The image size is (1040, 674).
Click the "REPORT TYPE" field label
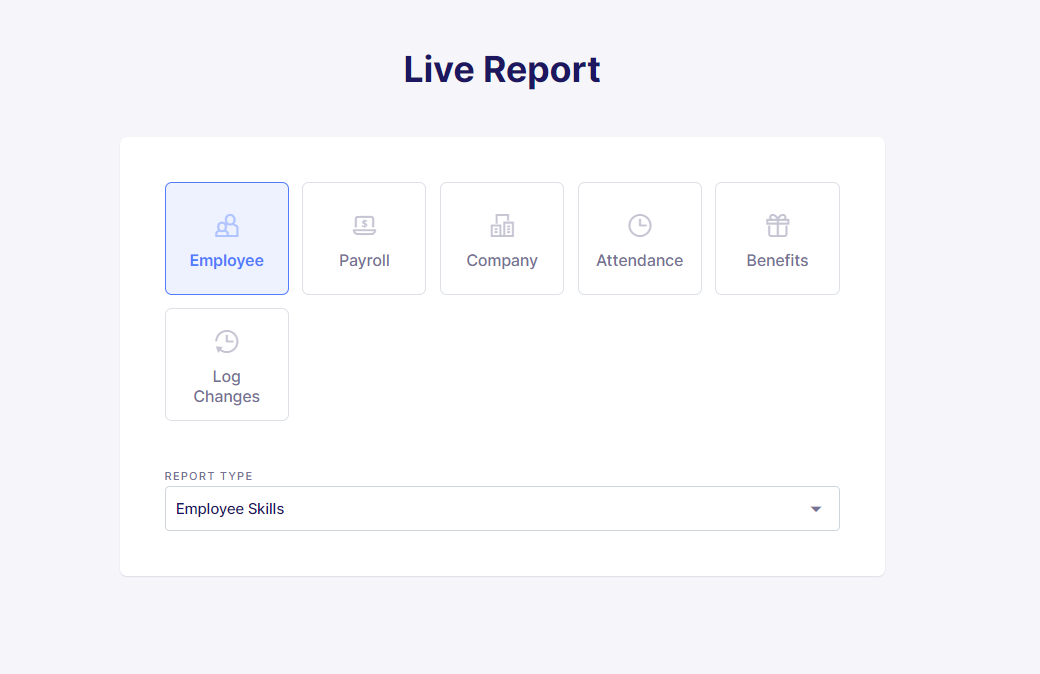point(208,476)
